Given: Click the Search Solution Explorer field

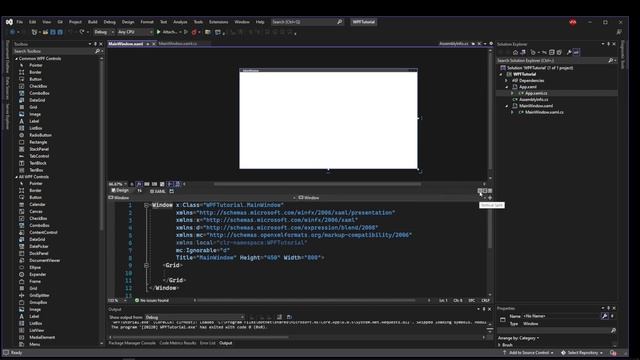Looking at the screenshot, I should [x=551, y=60].
